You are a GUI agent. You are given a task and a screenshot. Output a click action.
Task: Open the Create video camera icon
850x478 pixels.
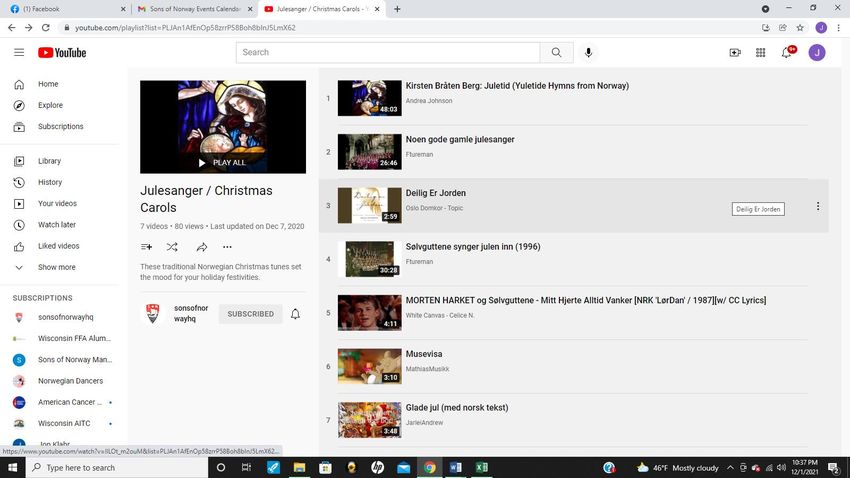point(735,53)
